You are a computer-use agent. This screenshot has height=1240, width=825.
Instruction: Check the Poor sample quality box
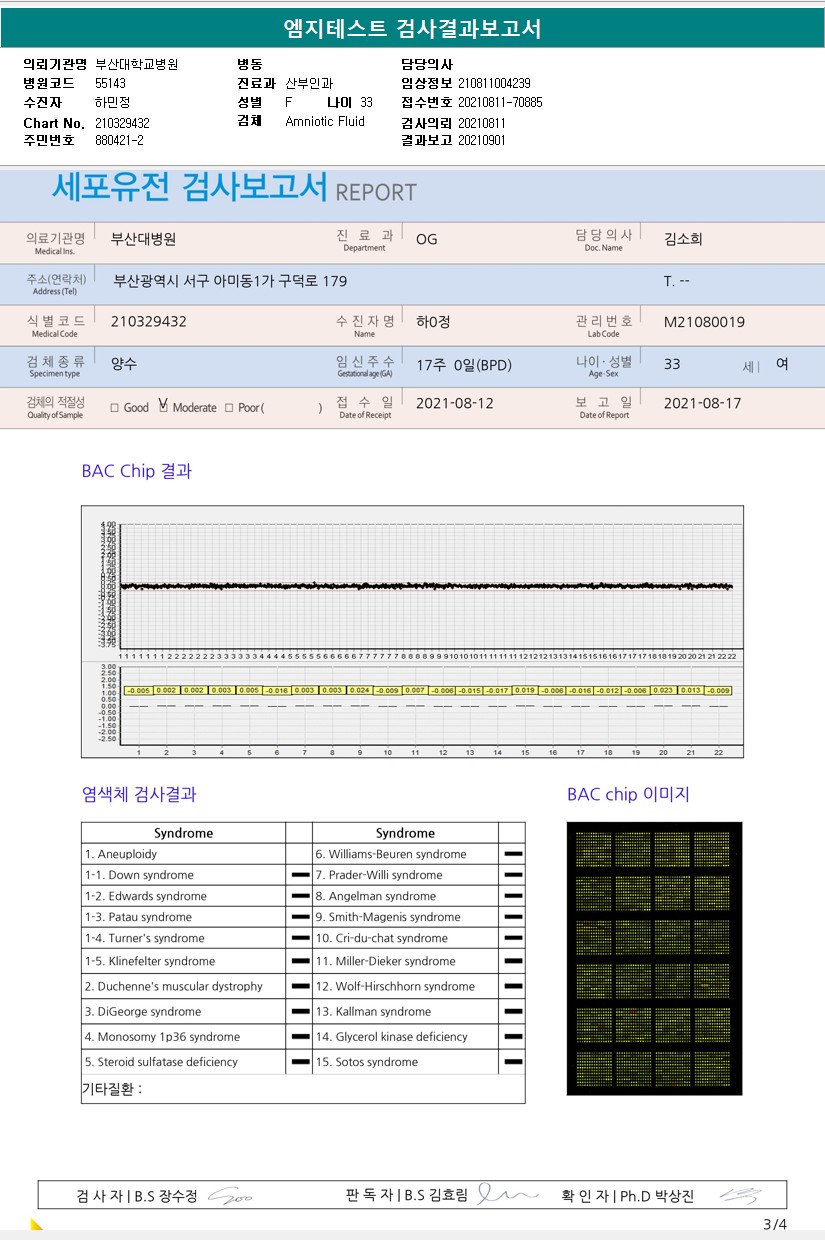pyautogui.click(x=229, y=408)
